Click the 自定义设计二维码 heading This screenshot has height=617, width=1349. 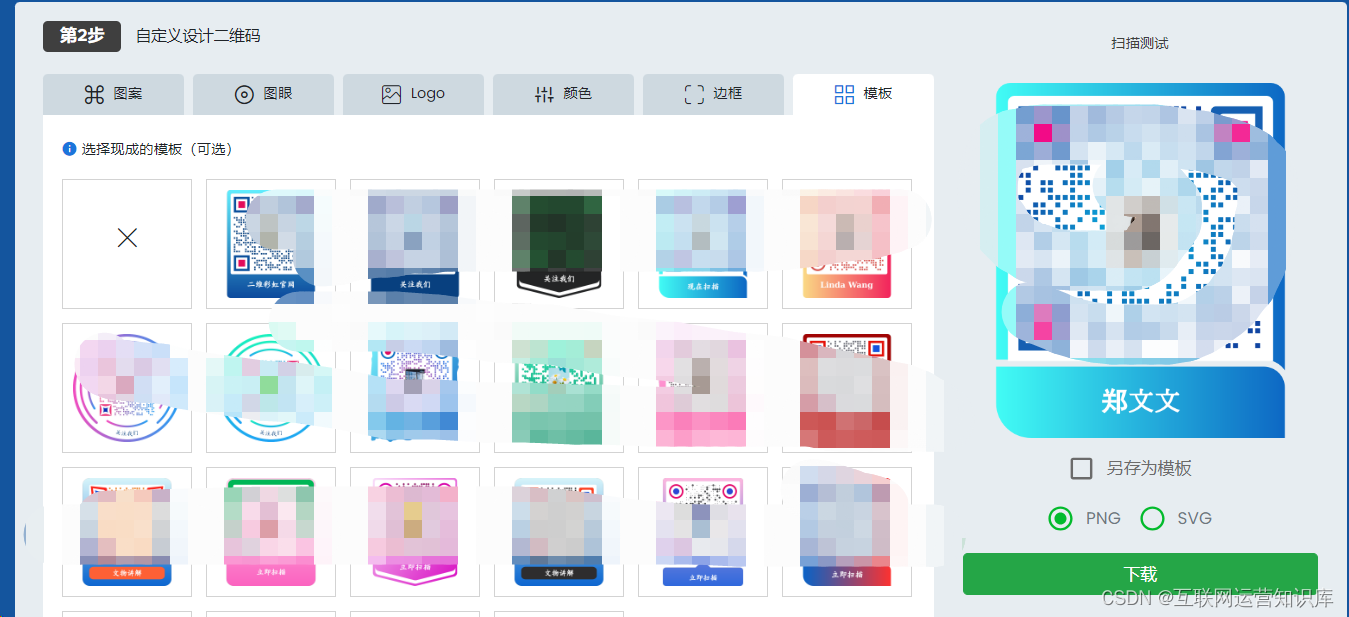point(198,36)
